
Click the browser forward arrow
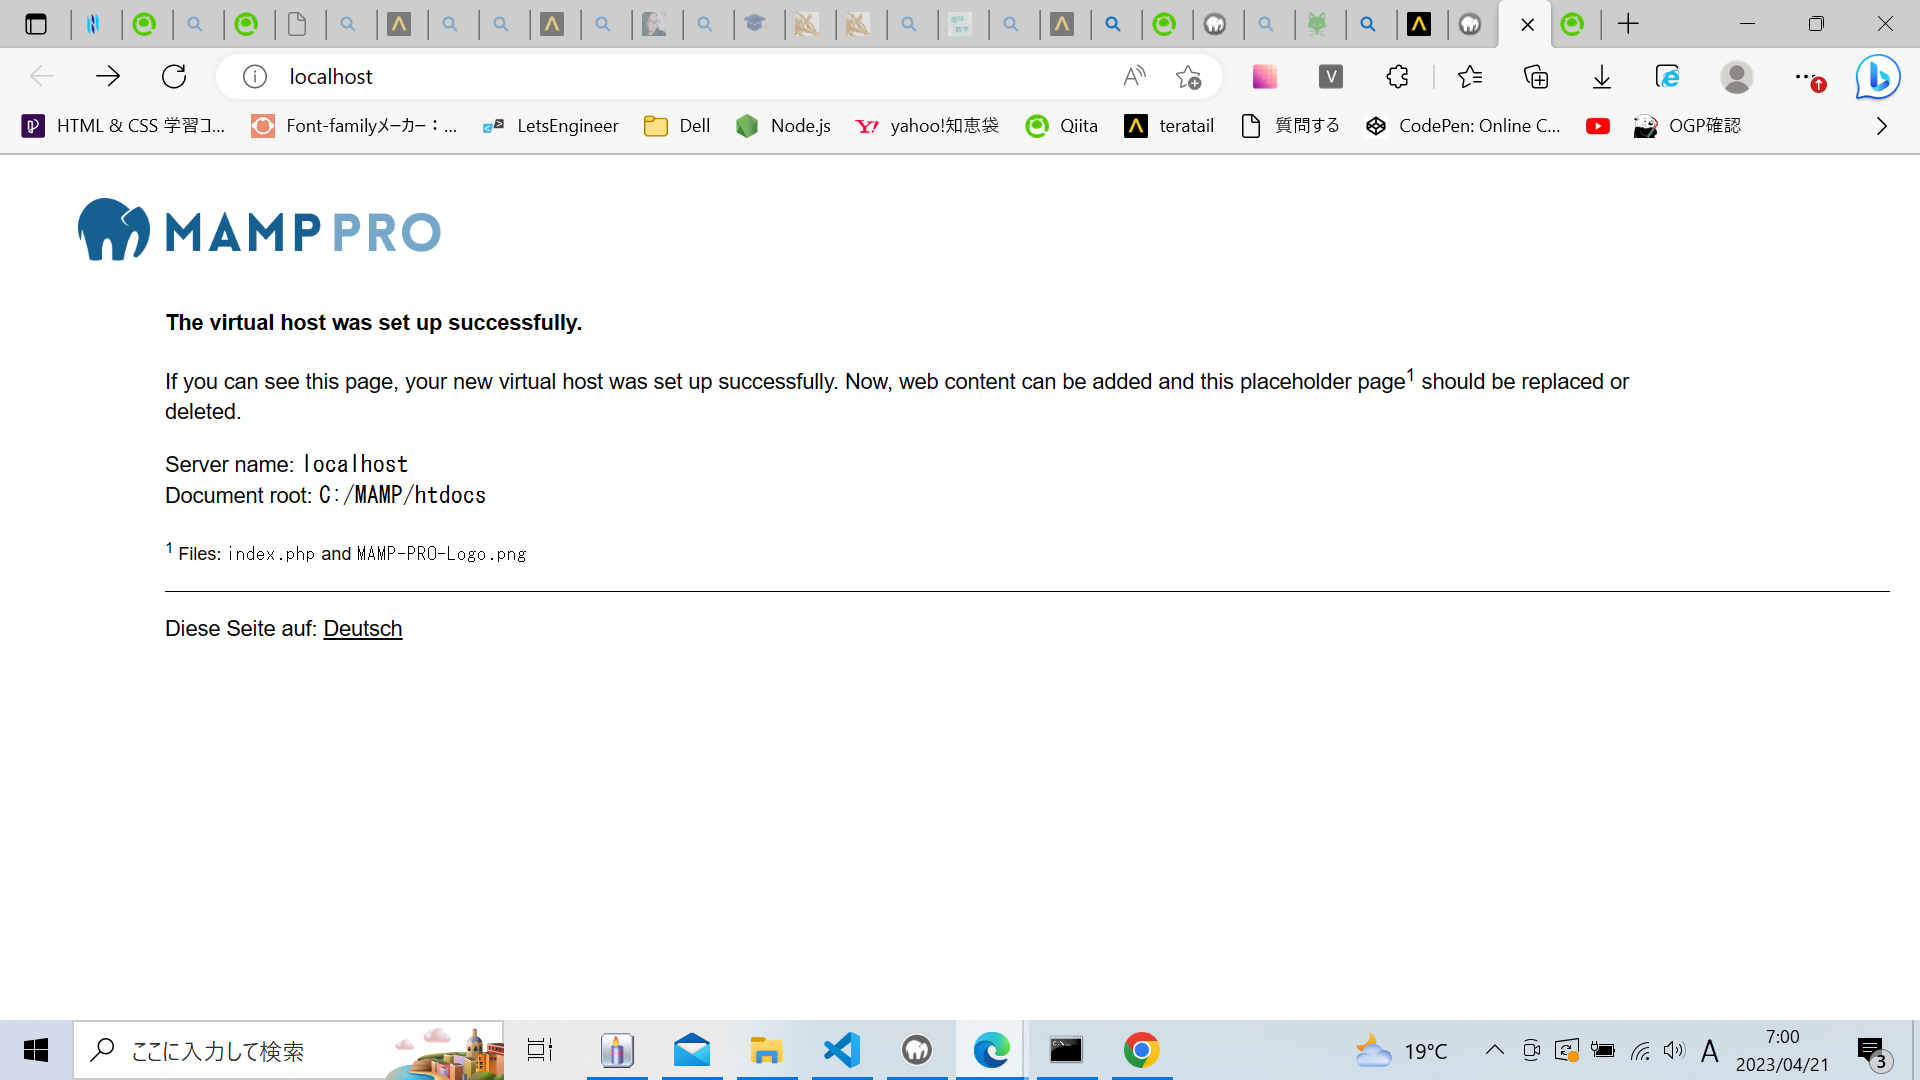[108, 76]
